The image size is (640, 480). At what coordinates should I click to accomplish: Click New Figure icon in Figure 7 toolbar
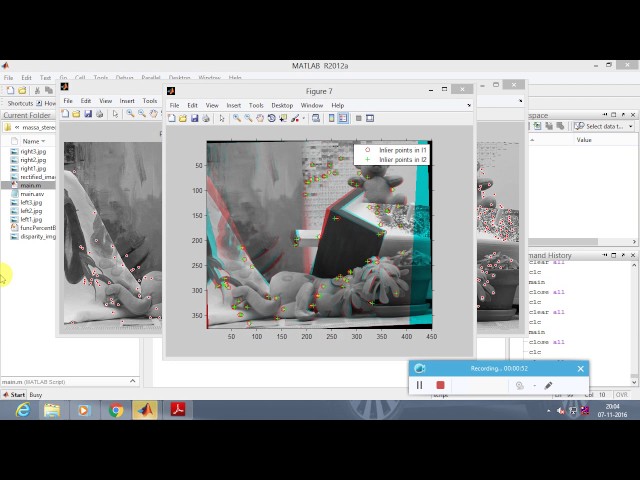click(x=172, y=118)
